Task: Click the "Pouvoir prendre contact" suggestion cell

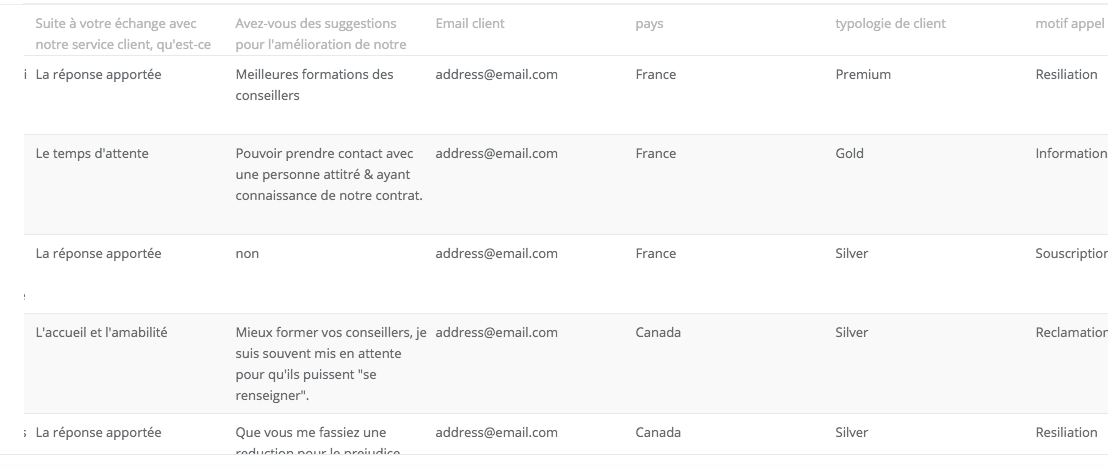Action: click(328, 174)
